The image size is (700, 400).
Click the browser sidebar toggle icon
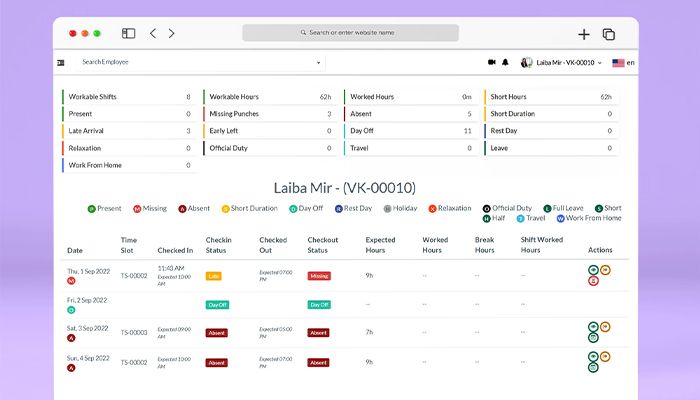pyautogui.click(x=129, y=33)
